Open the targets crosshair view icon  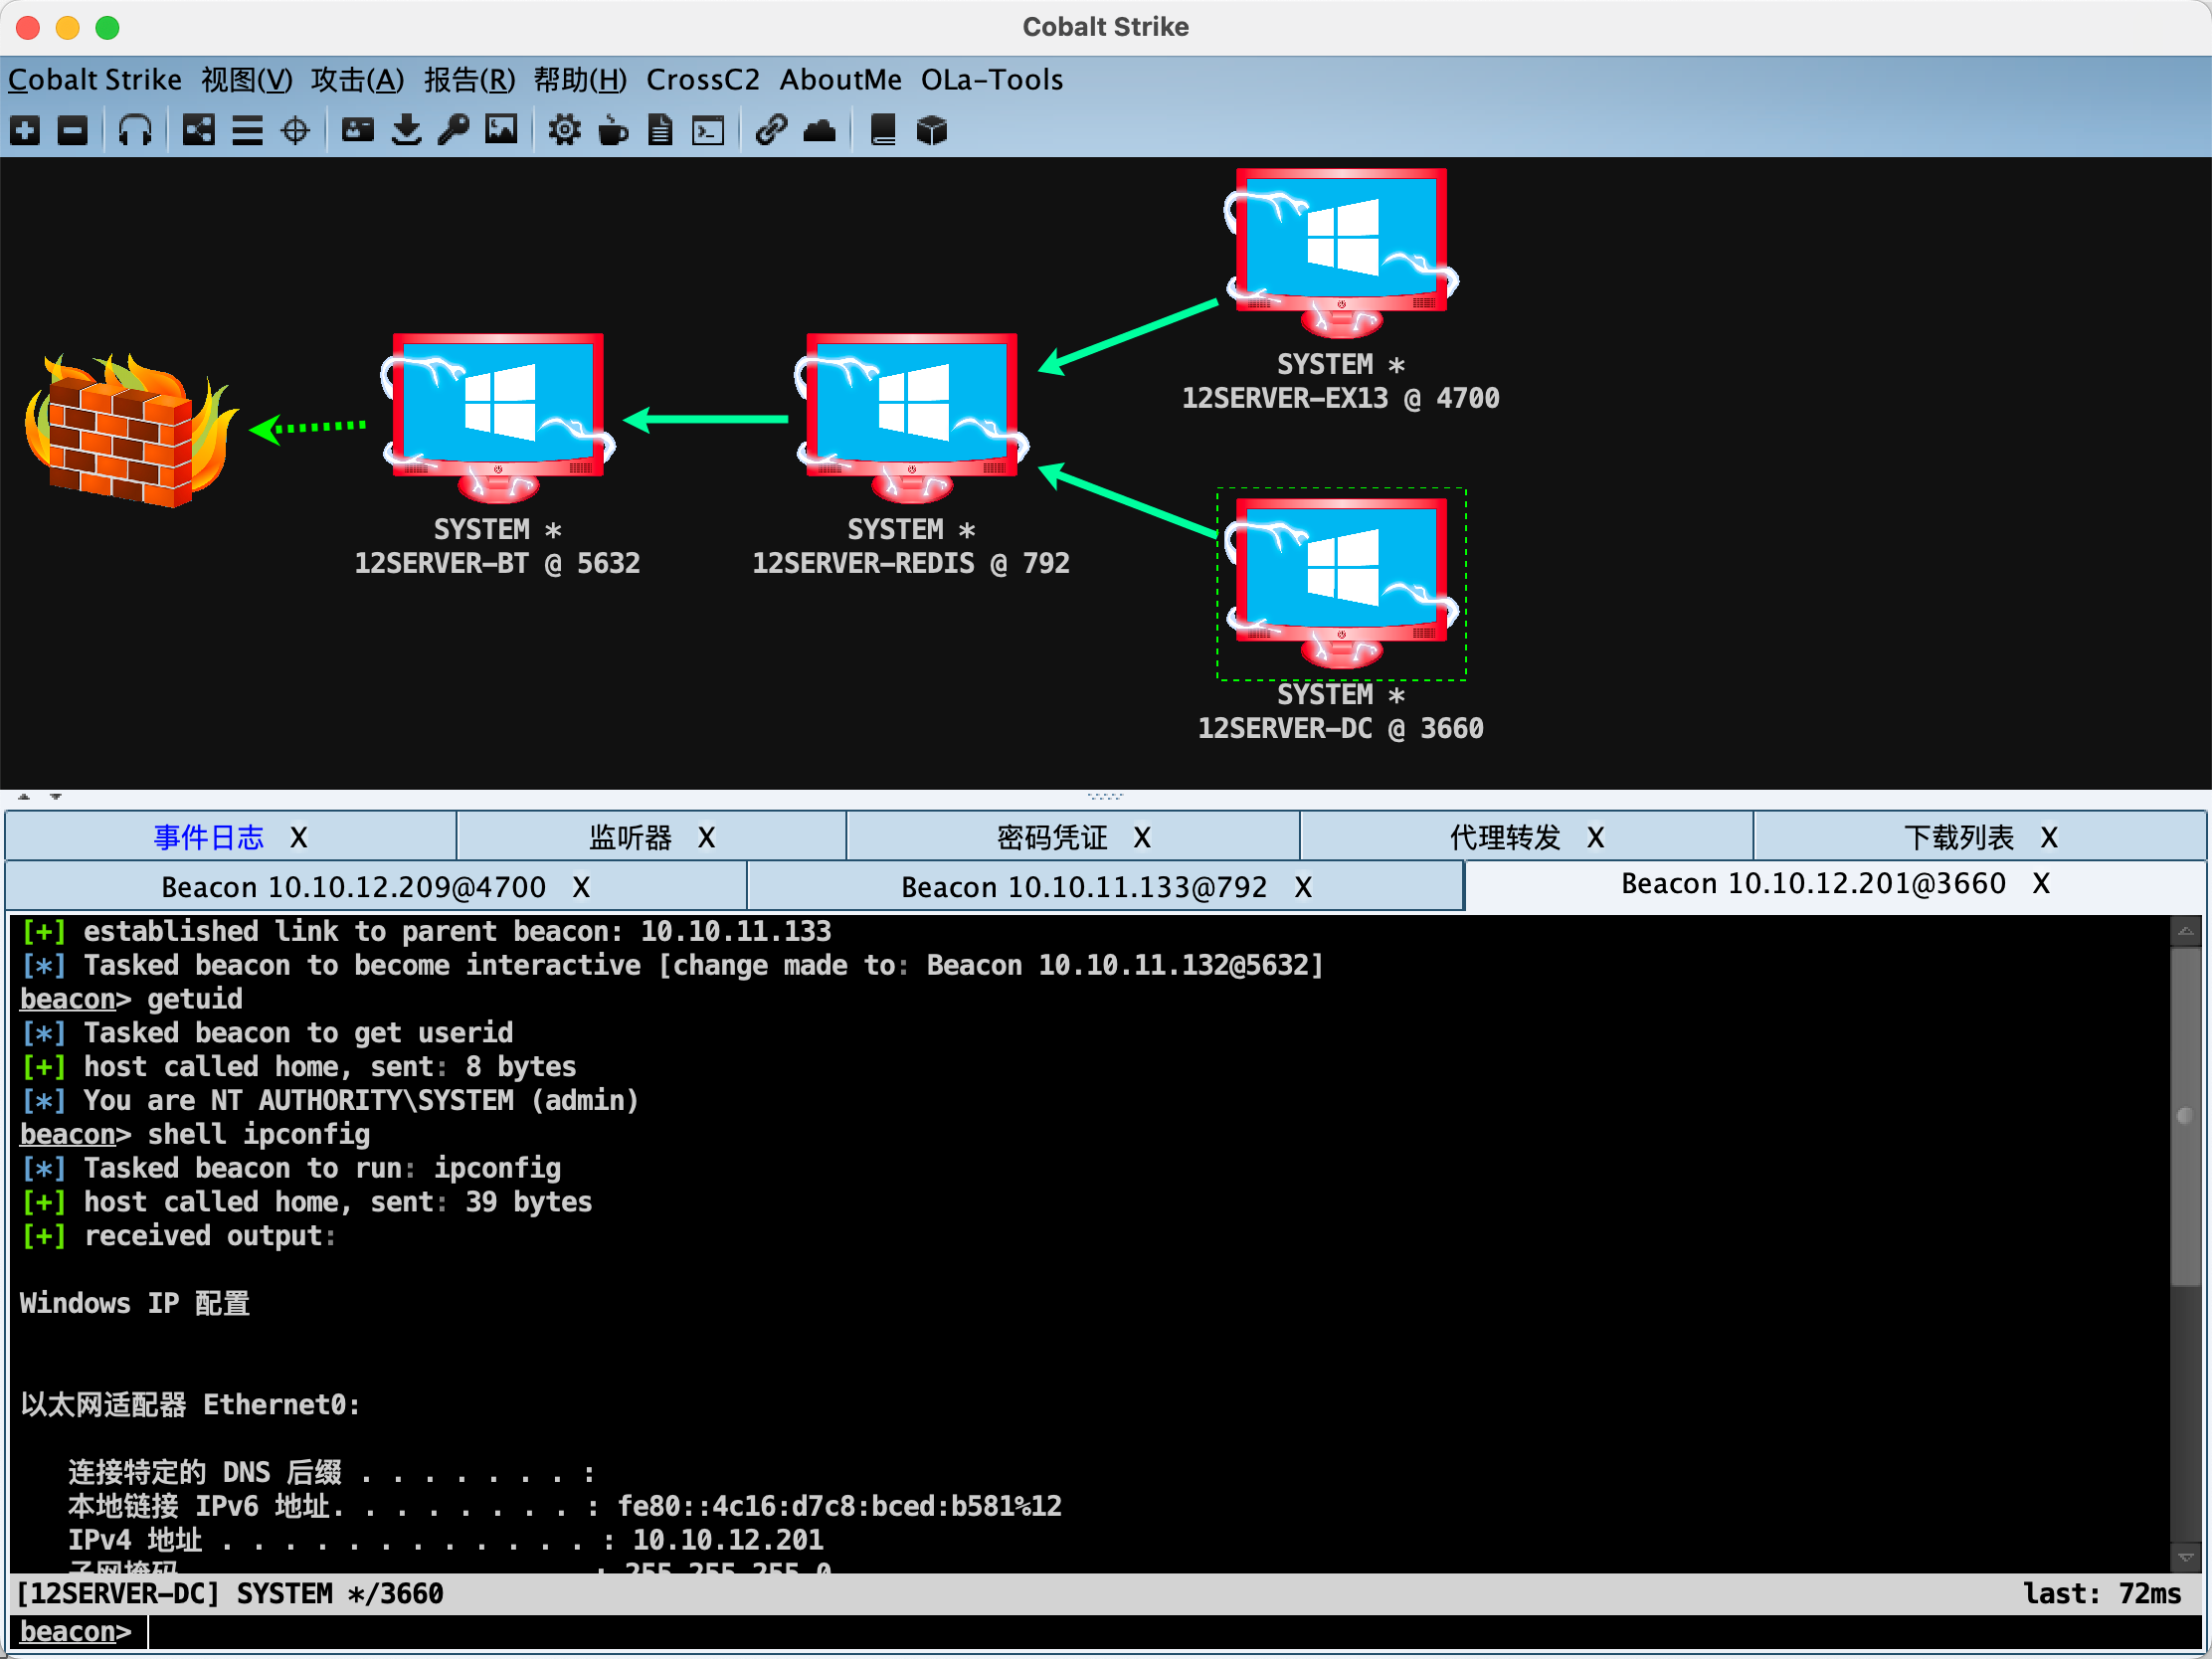pyautogui.click(x=295, y=130)
